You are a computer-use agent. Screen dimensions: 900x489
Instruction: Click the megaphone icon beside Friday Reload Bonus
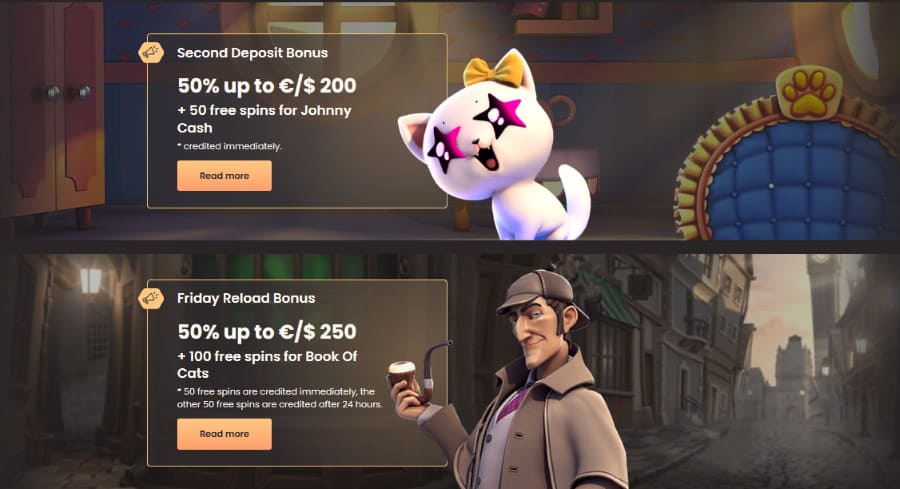pyautogui.click(x=151, y=298)
